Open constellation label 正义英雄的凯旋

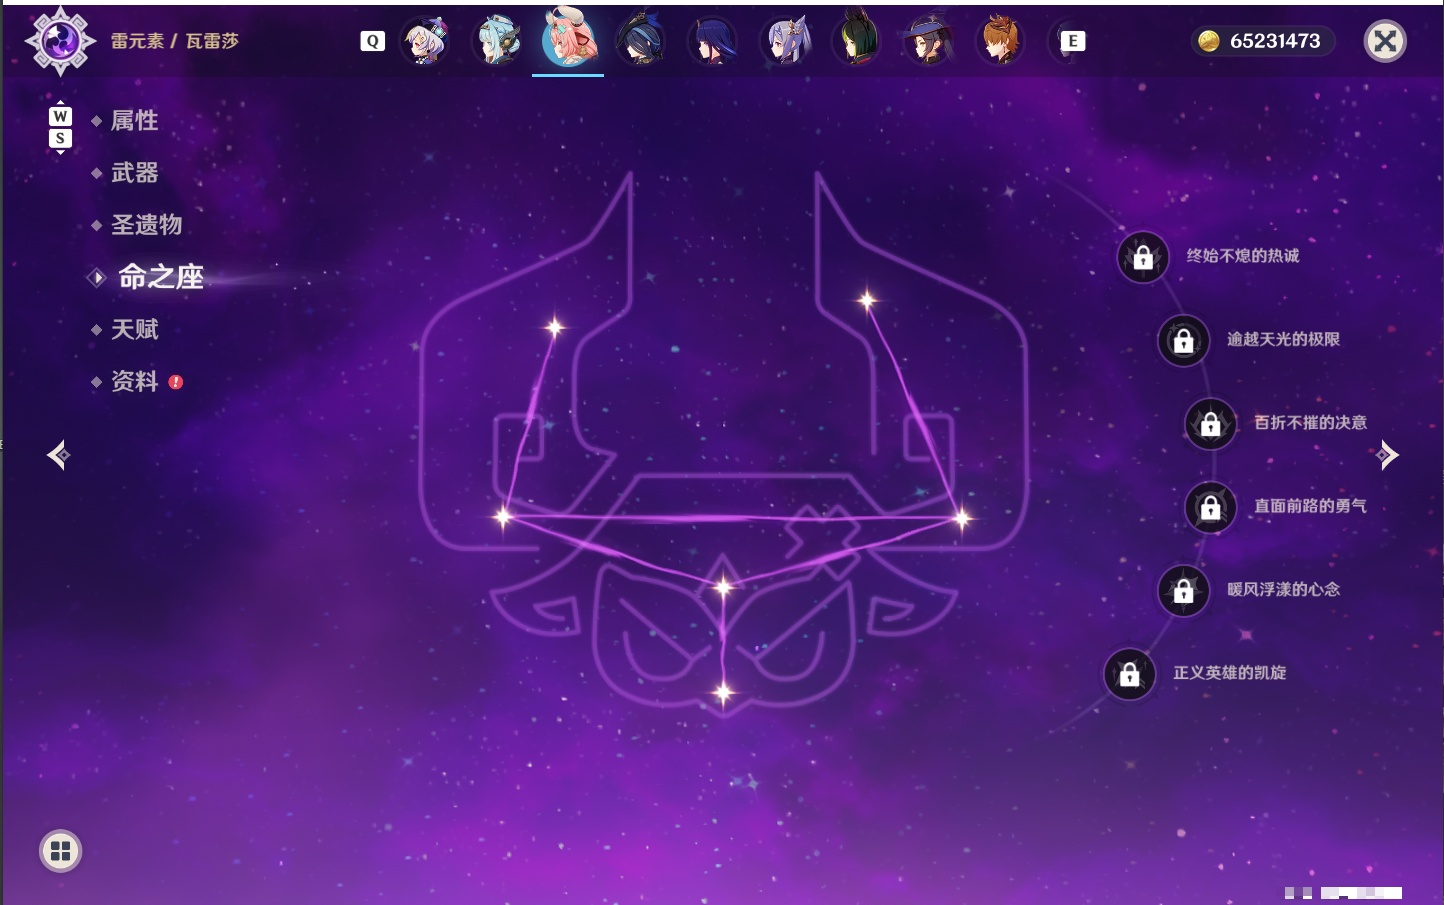tap(1229, 673)
